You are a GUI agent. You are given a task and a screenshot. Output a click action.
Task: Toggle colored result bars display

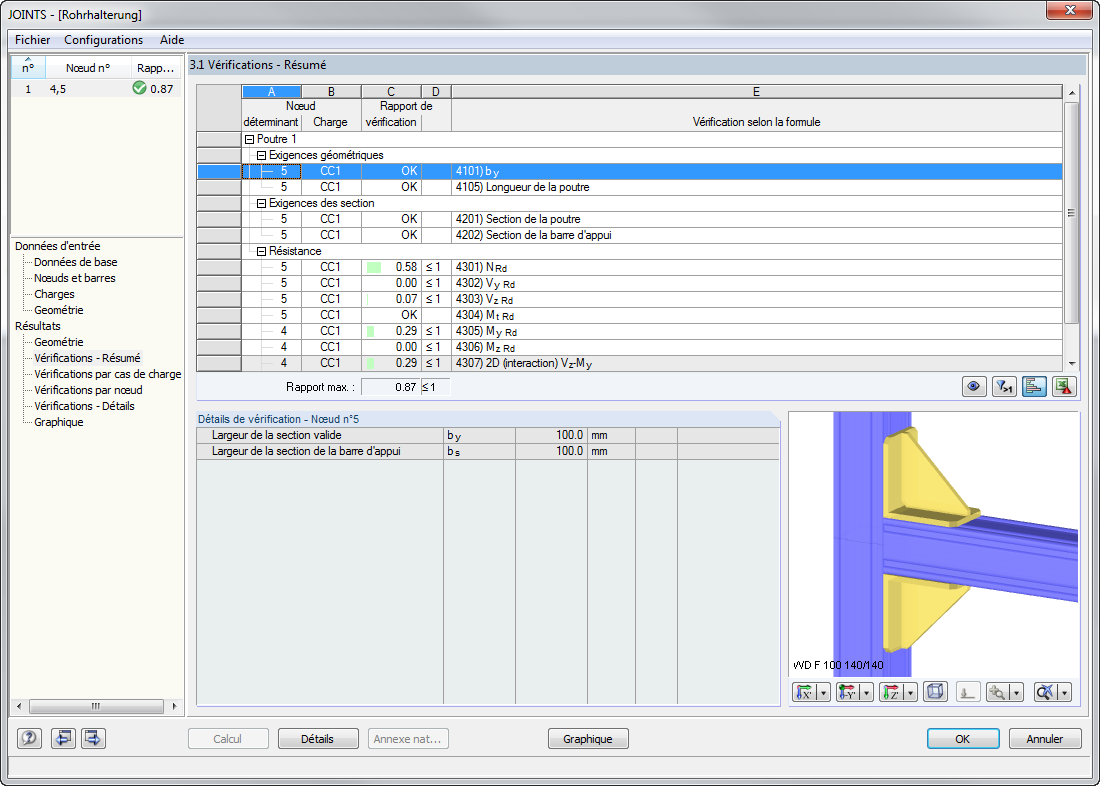click(1034, 387)
